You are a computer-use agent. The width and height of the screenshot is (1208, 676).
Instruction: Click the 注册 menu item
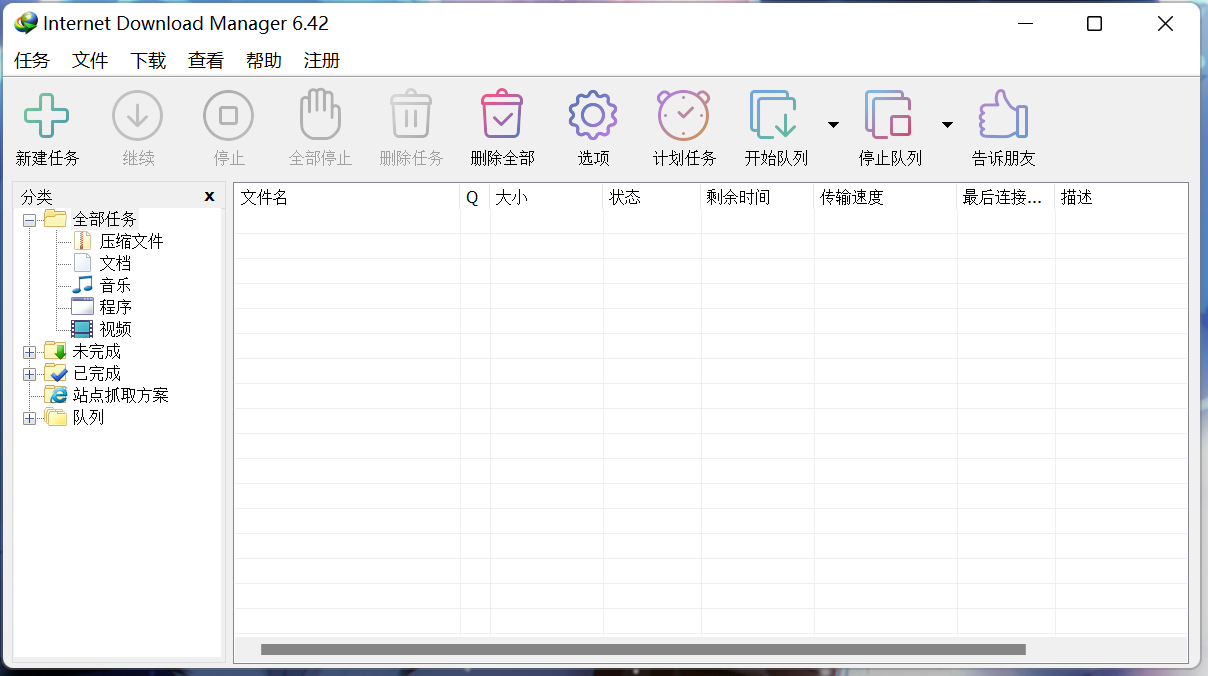(x=321, y=60)
